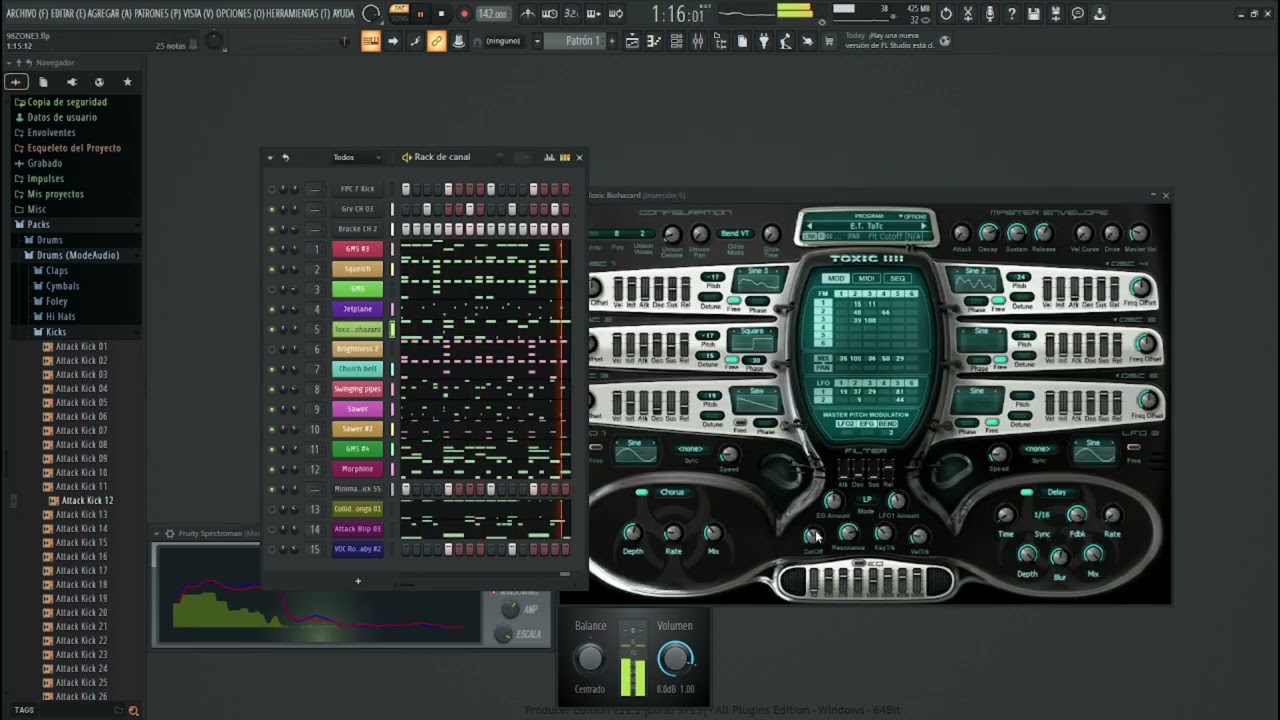
Task: Select Attack Kick 12 sample in browser
Action: point(87,501)
